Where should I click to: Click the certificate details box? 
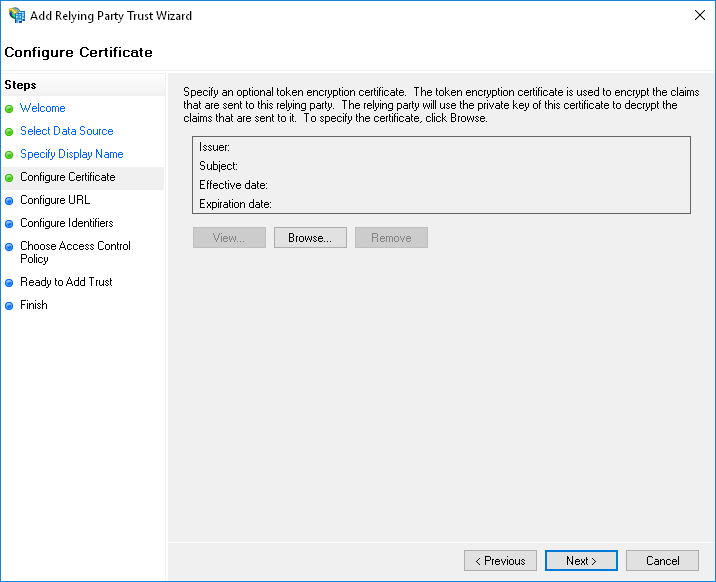click(441, 175)
